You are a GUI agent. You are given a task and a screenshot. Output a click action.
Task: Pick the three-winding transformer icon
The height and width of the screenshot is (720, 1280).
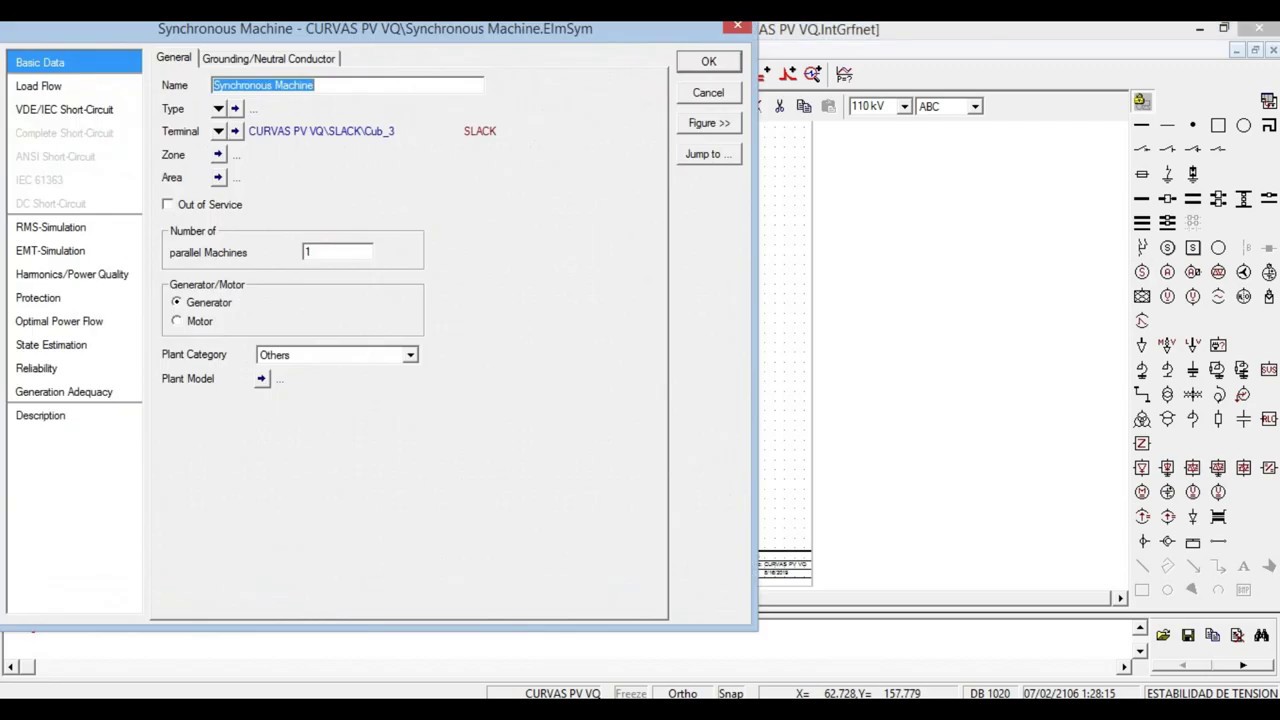click(x=1142, y=418)
